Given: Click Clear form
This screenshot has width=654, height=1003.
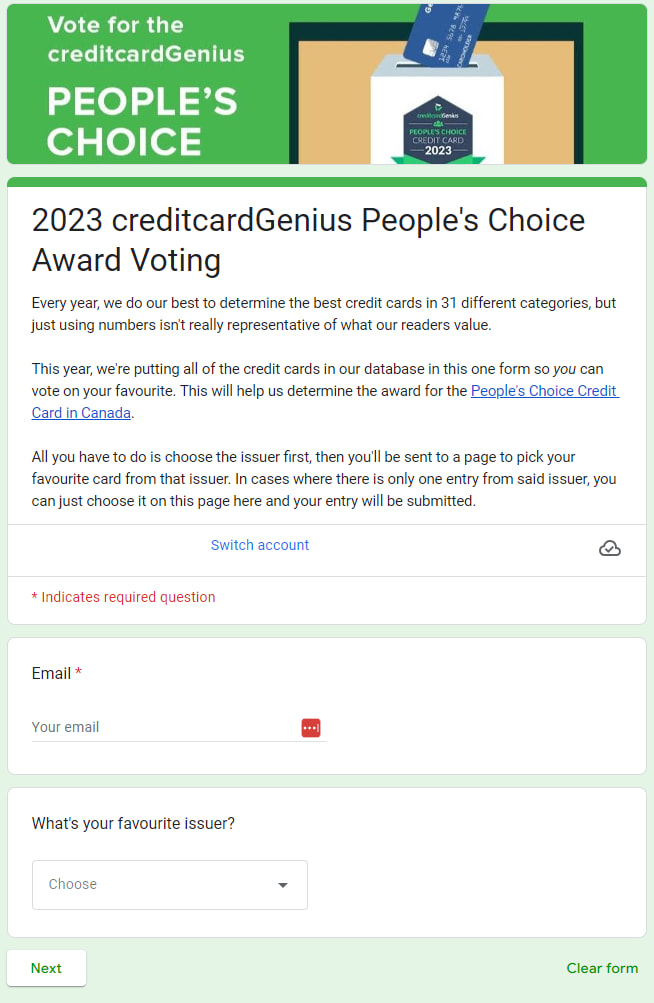Looking at the screenshot, I should (602, 967).
